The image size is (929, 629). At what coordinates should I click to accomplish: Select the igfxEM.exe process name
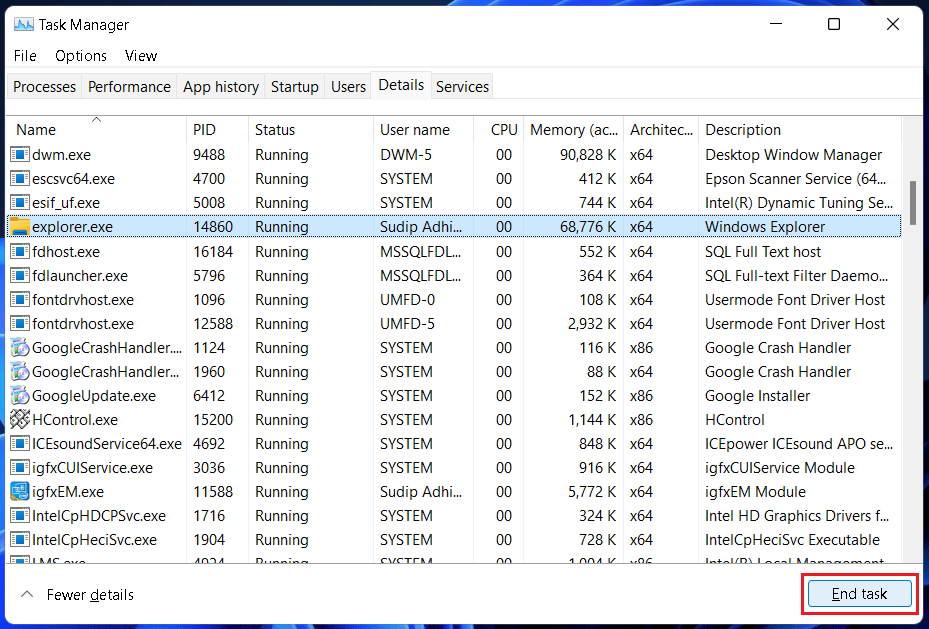point(68,492)
